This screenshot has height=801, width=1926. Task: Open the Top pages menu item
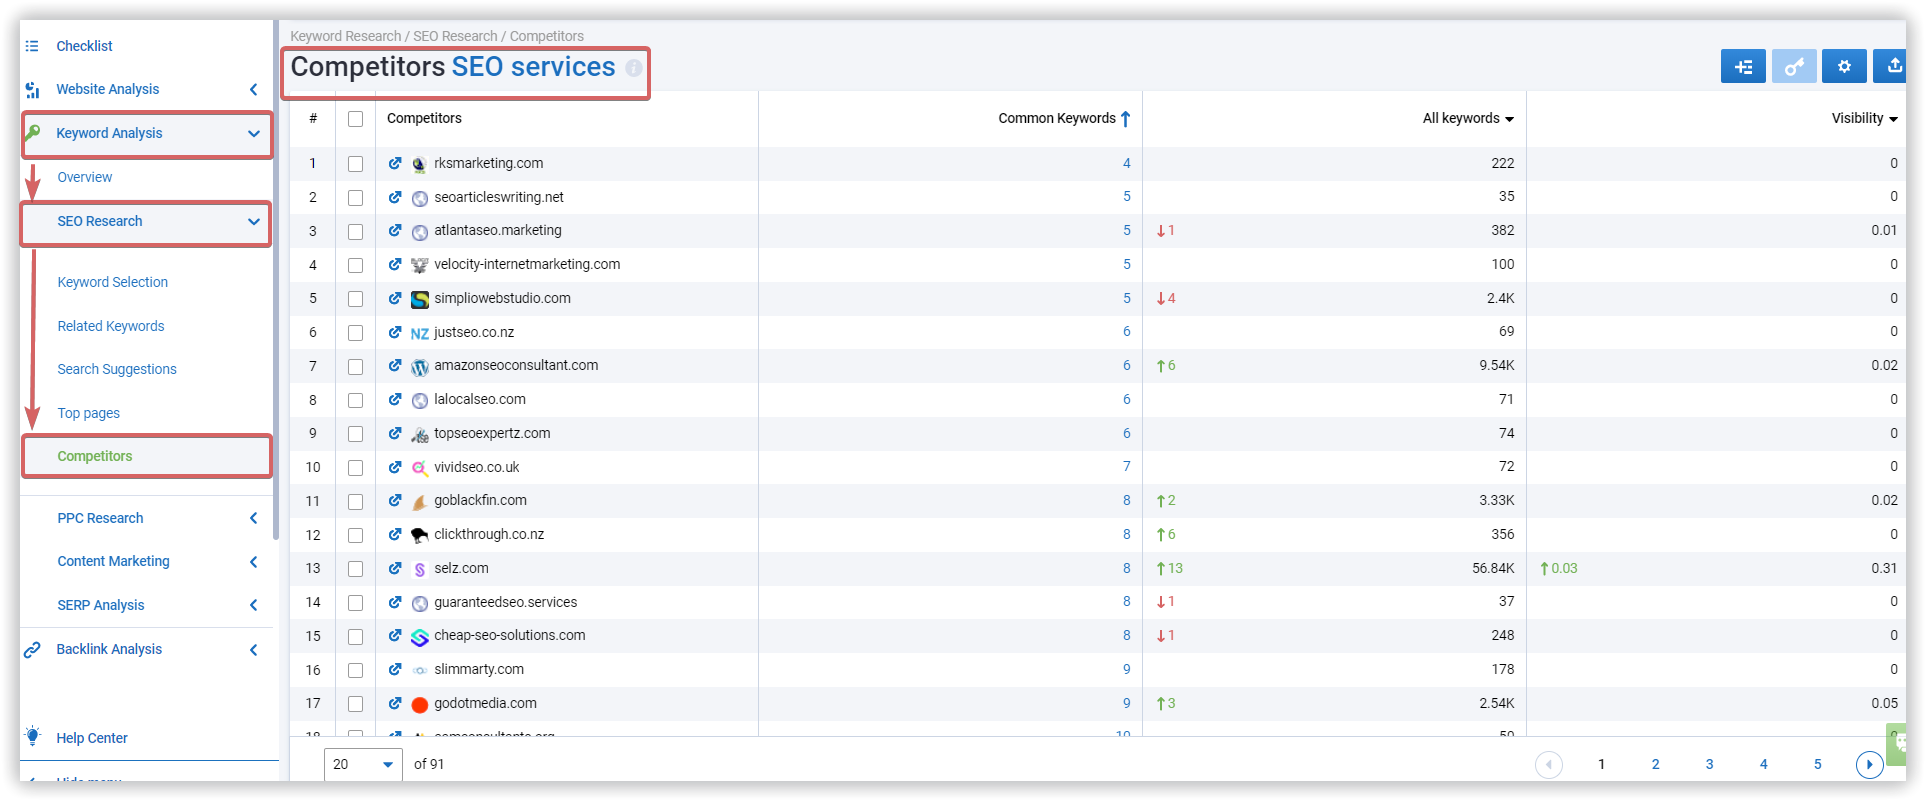[89, 413]
